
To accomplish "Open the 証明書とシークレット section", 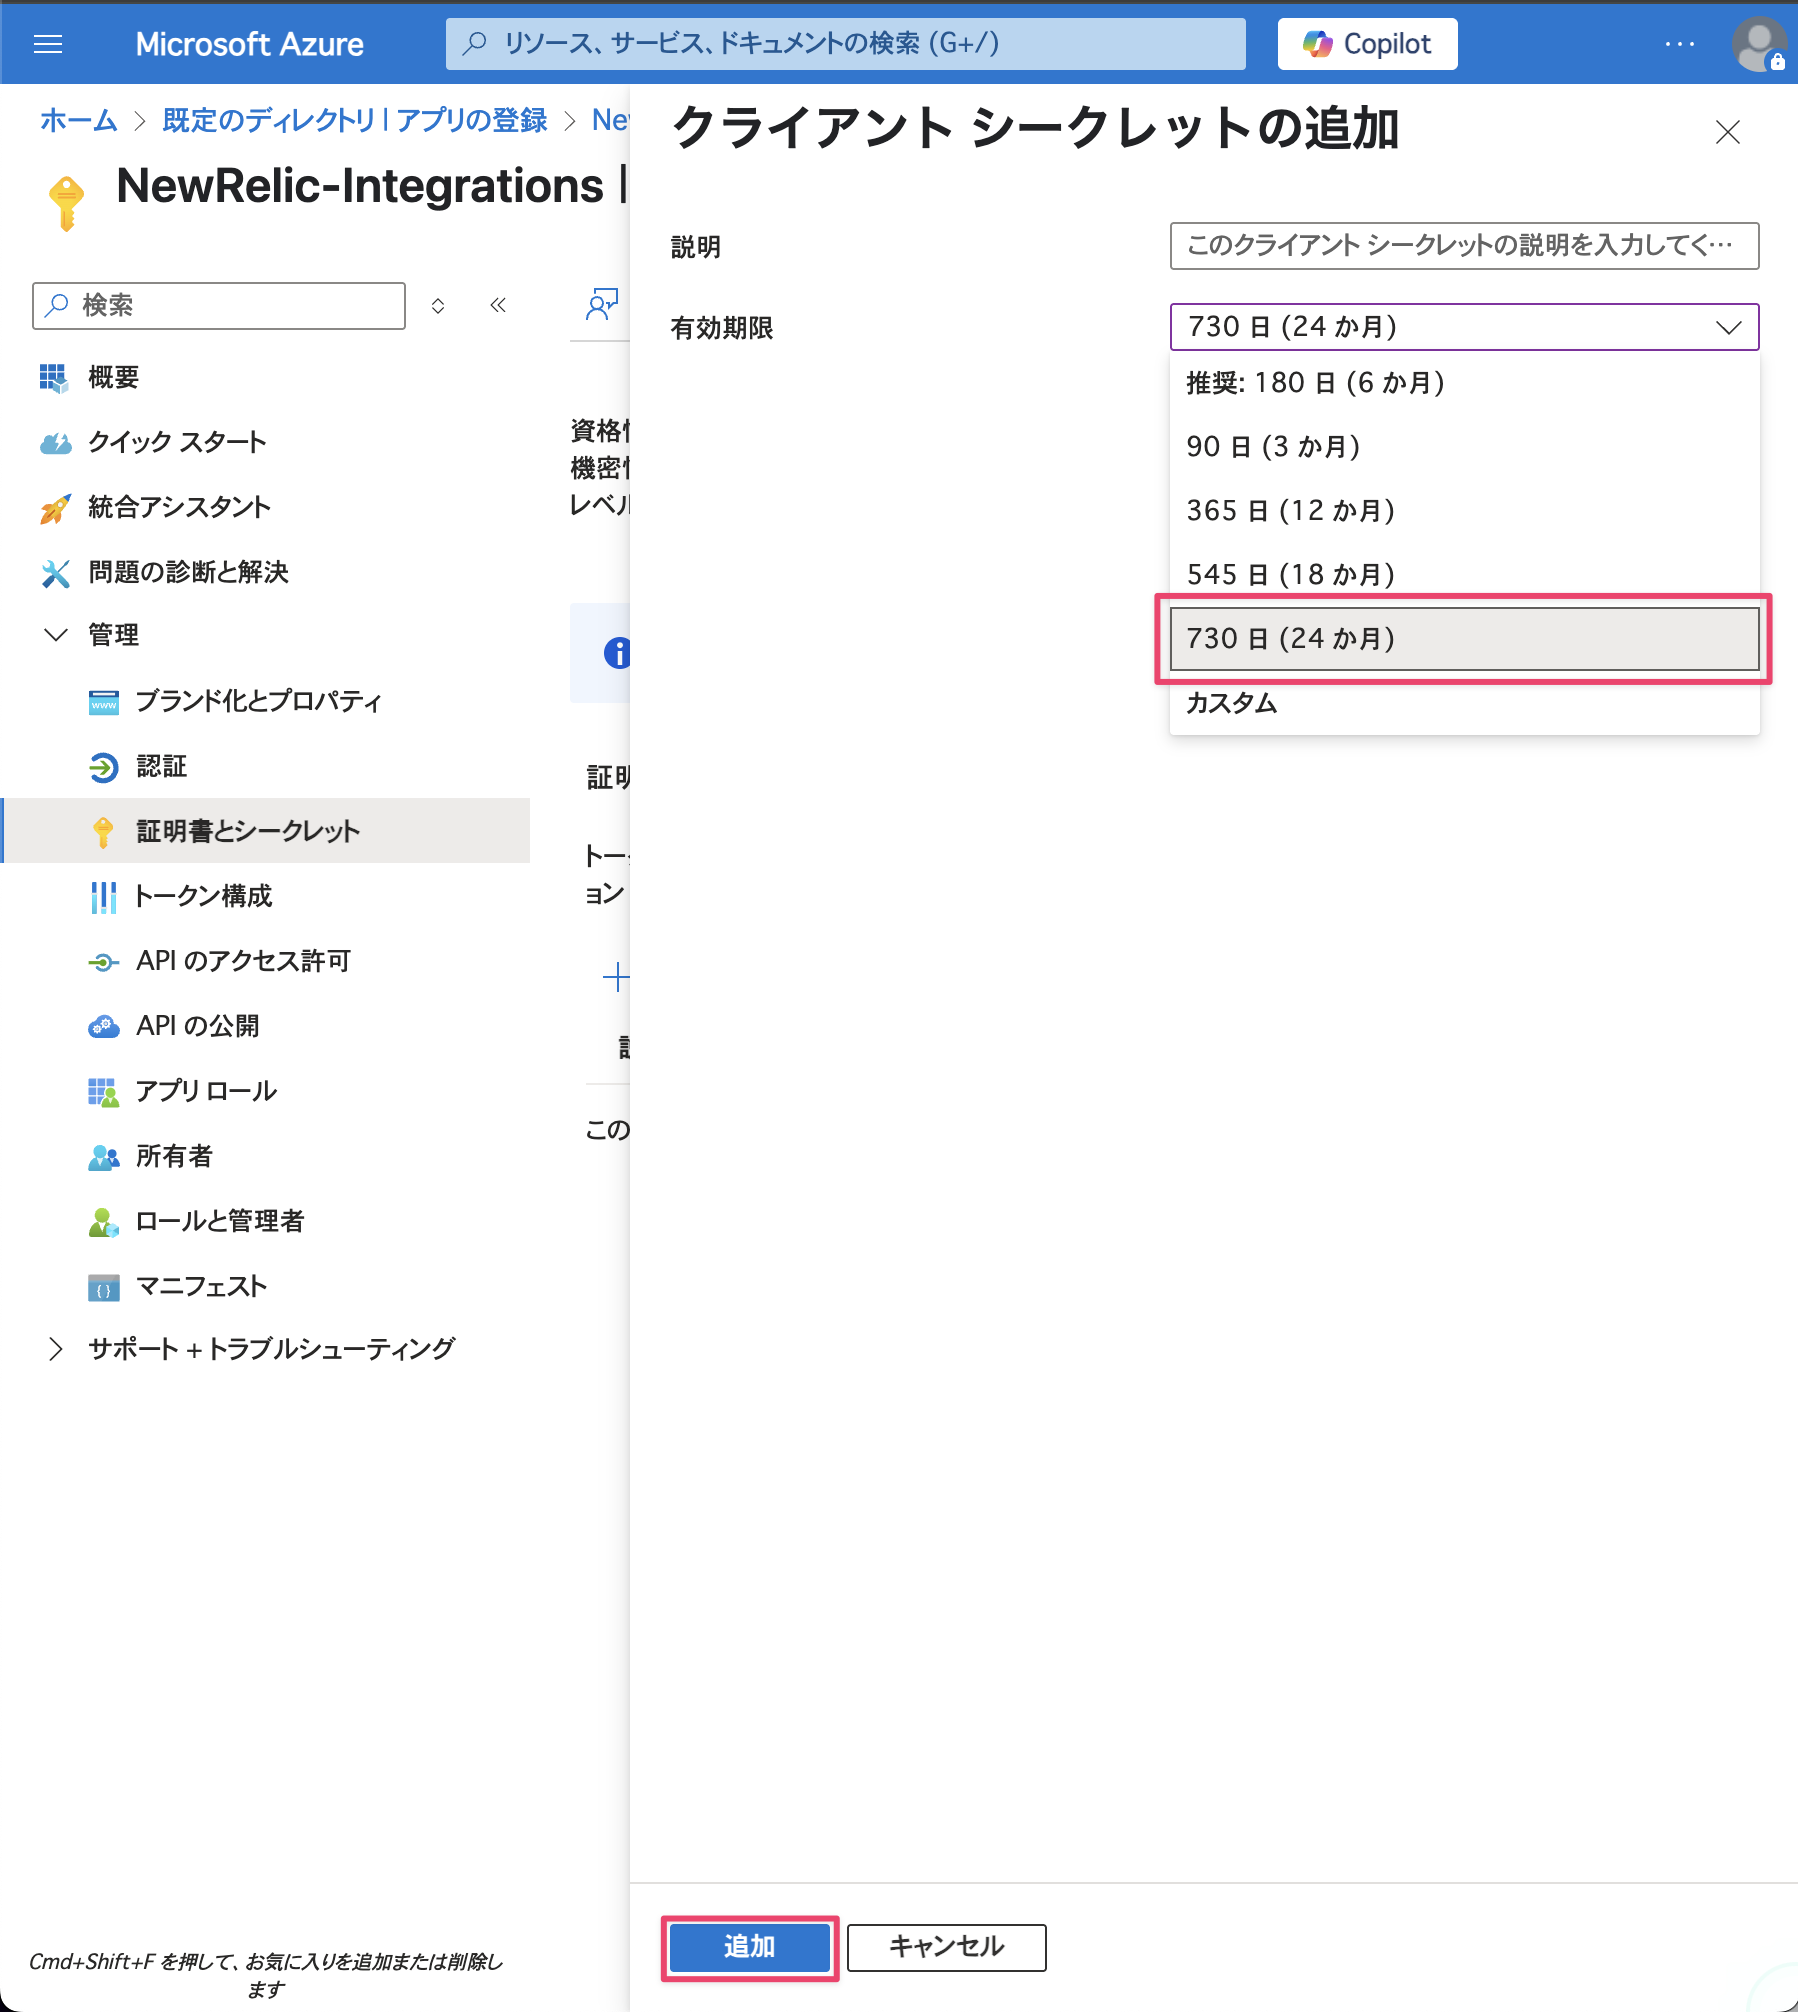I will click(246, 830).
